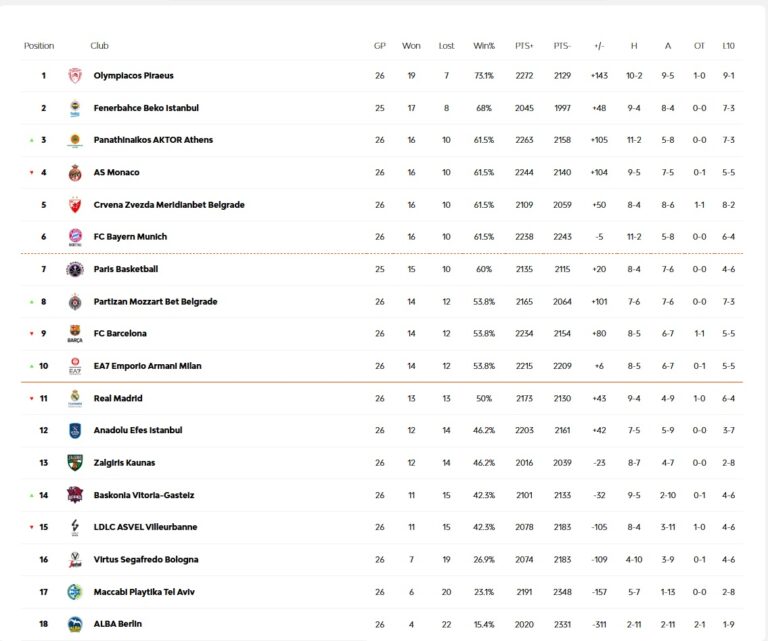
Task: Click the PTS+ column header
Action: 524,46
